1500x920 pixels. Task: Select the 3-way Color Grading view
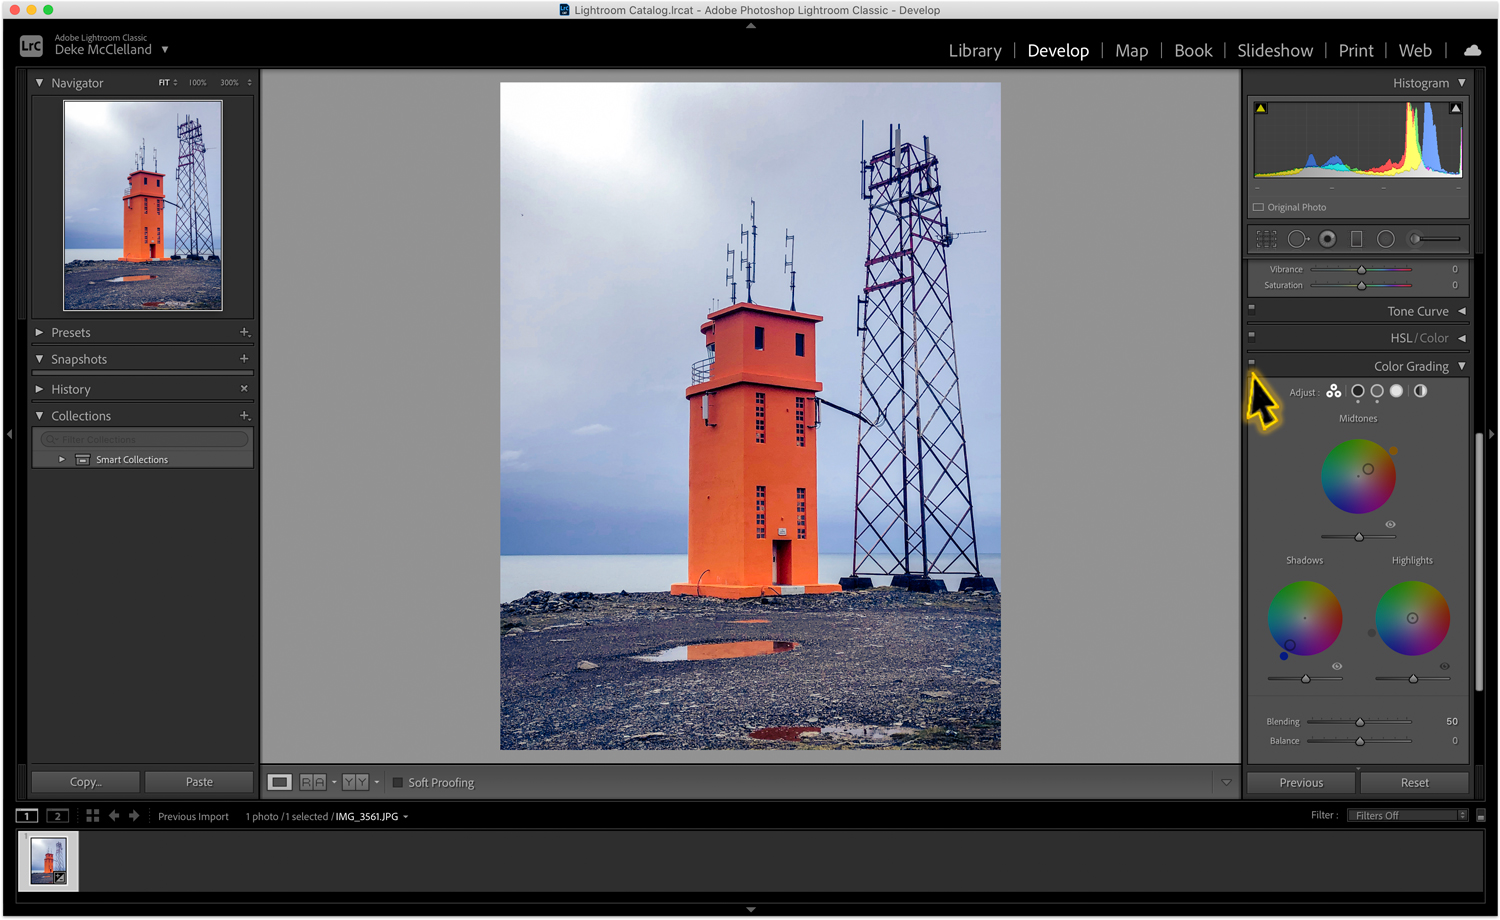coord(1334,391)
